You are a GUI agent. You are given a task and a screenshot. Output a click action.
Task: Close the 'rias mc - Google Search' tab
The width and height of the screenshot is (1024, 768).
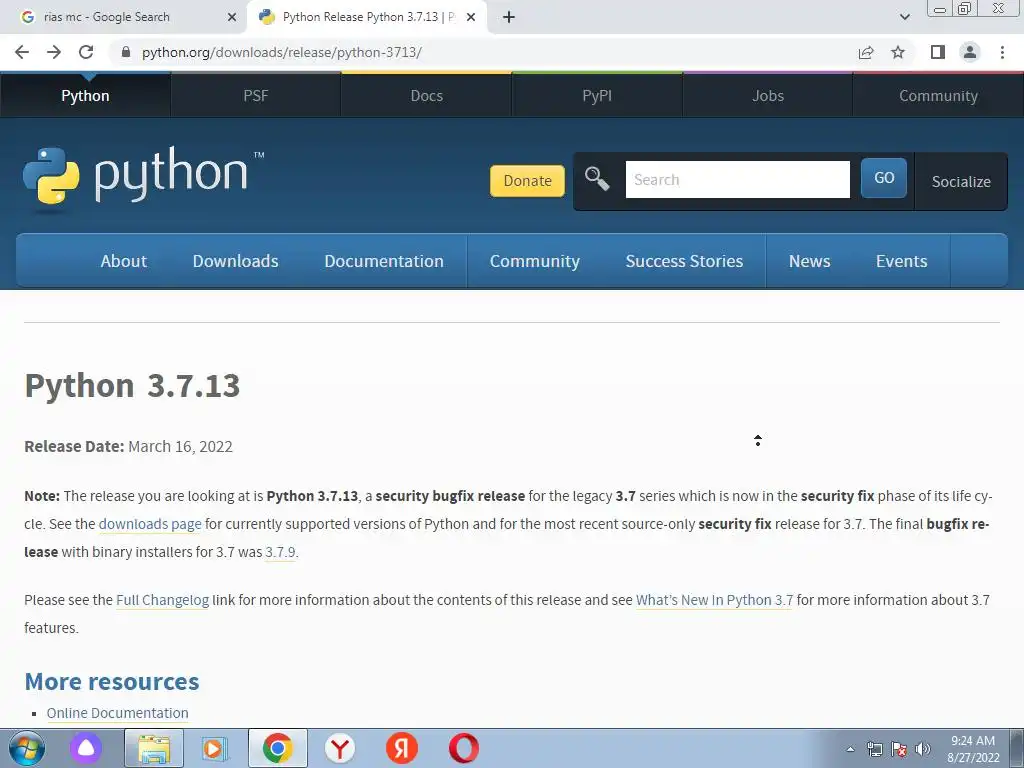[232, 17]
